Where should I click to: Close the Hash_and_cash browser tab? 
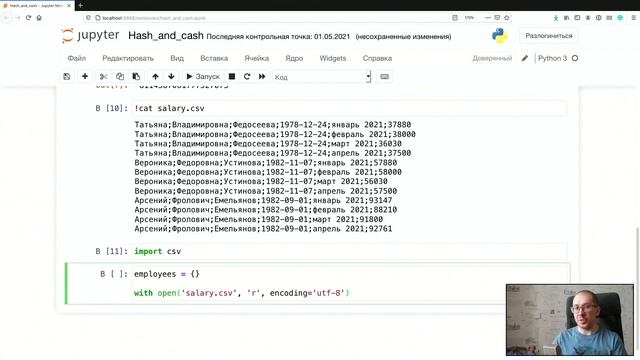pyautogui.click(x=69, y=6)
